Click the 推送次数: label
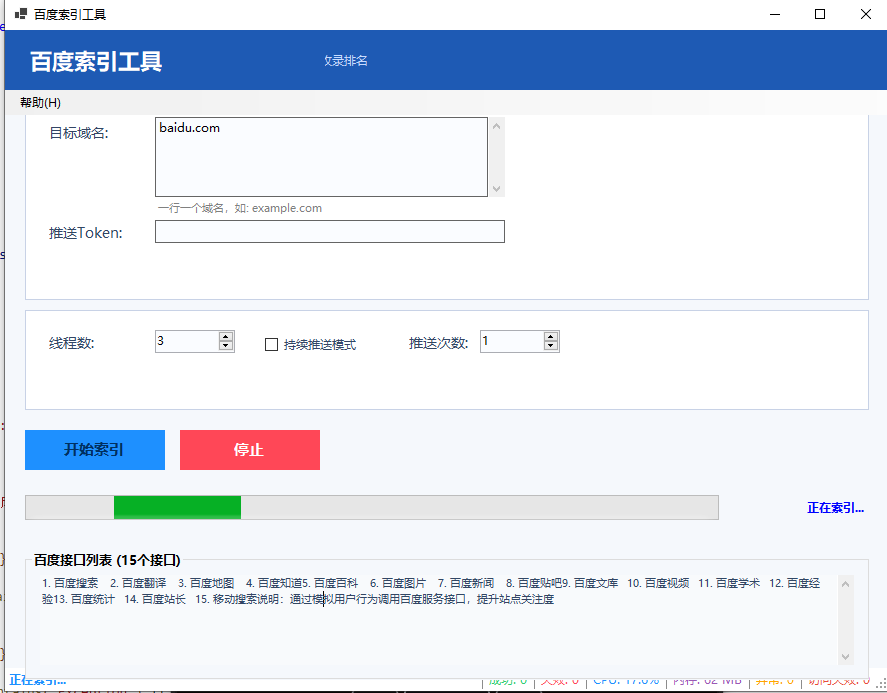The image size is (887, 693). 439,343
